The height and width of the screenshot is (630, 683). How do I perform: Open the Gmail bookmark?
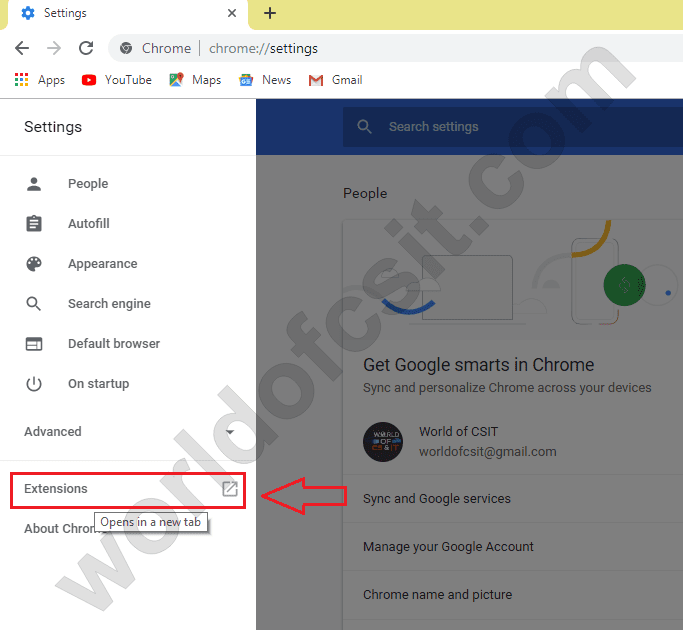(x=335, y=80)
